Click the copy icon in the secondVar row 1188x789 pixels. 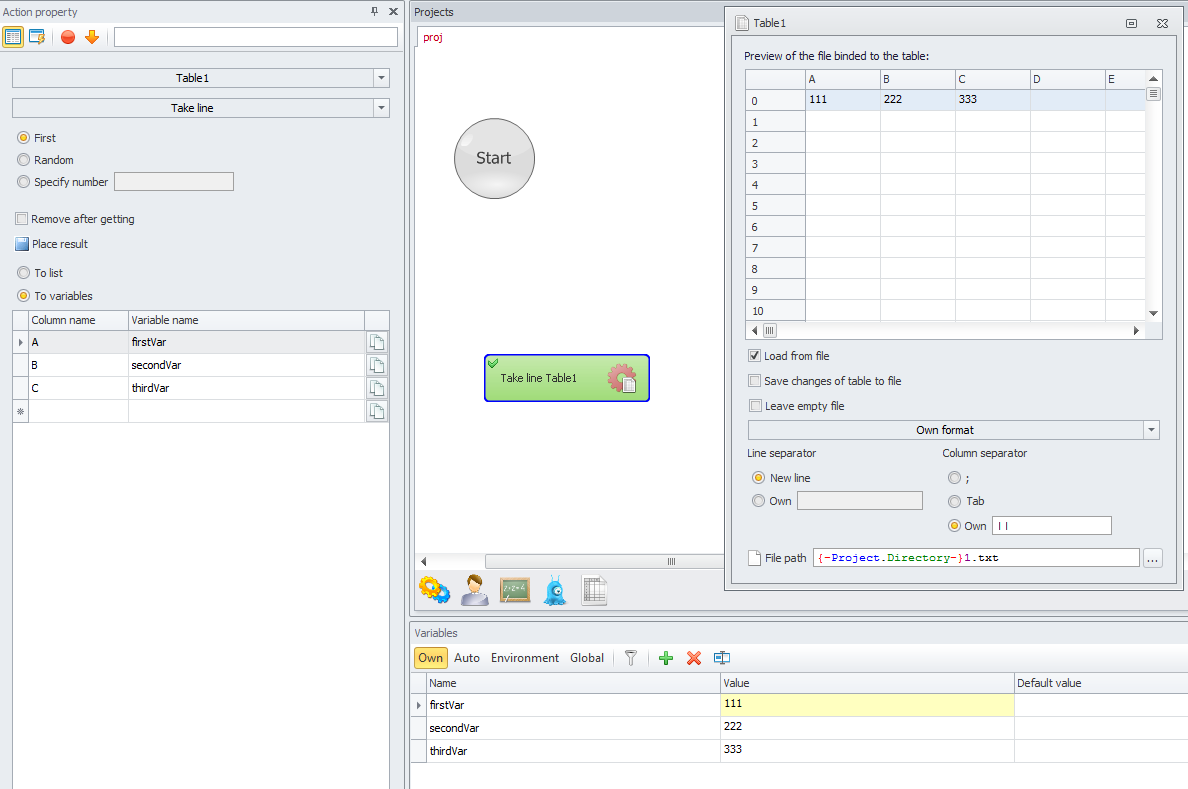point(377,365)
